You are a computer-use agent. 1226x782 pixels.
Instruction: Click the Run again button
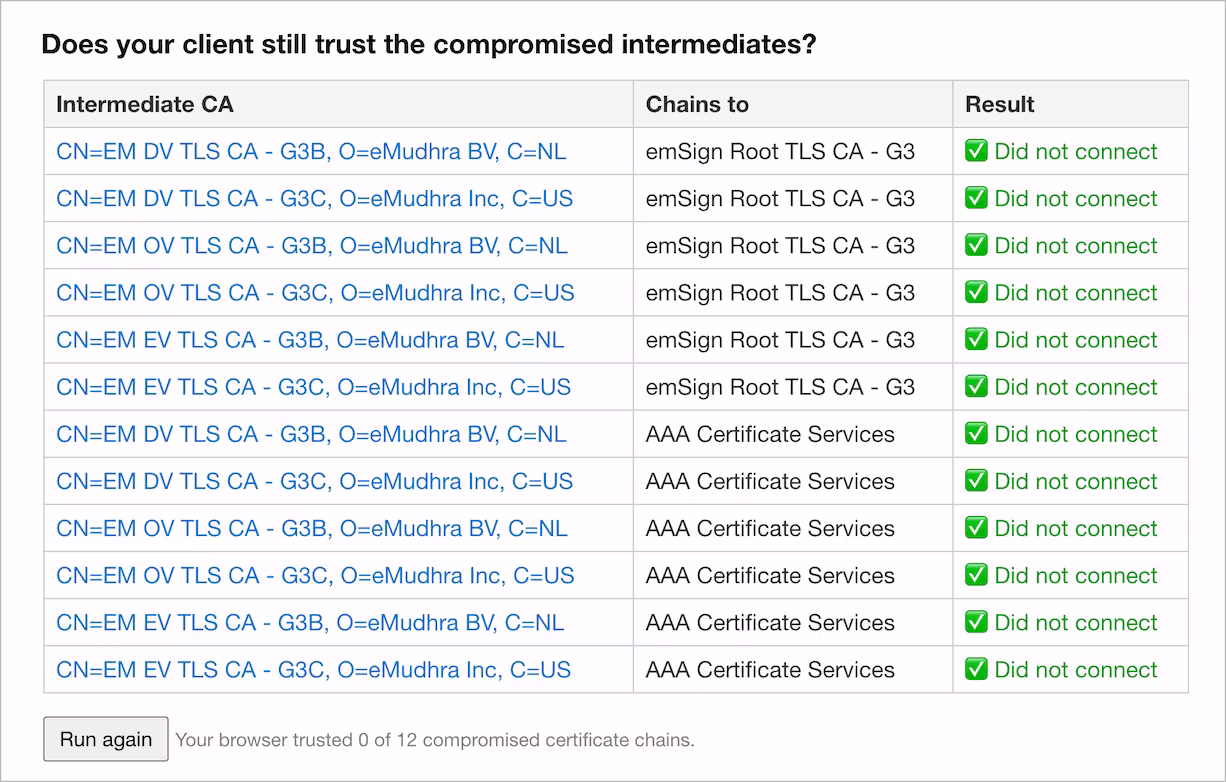click(x=106, y=739)
